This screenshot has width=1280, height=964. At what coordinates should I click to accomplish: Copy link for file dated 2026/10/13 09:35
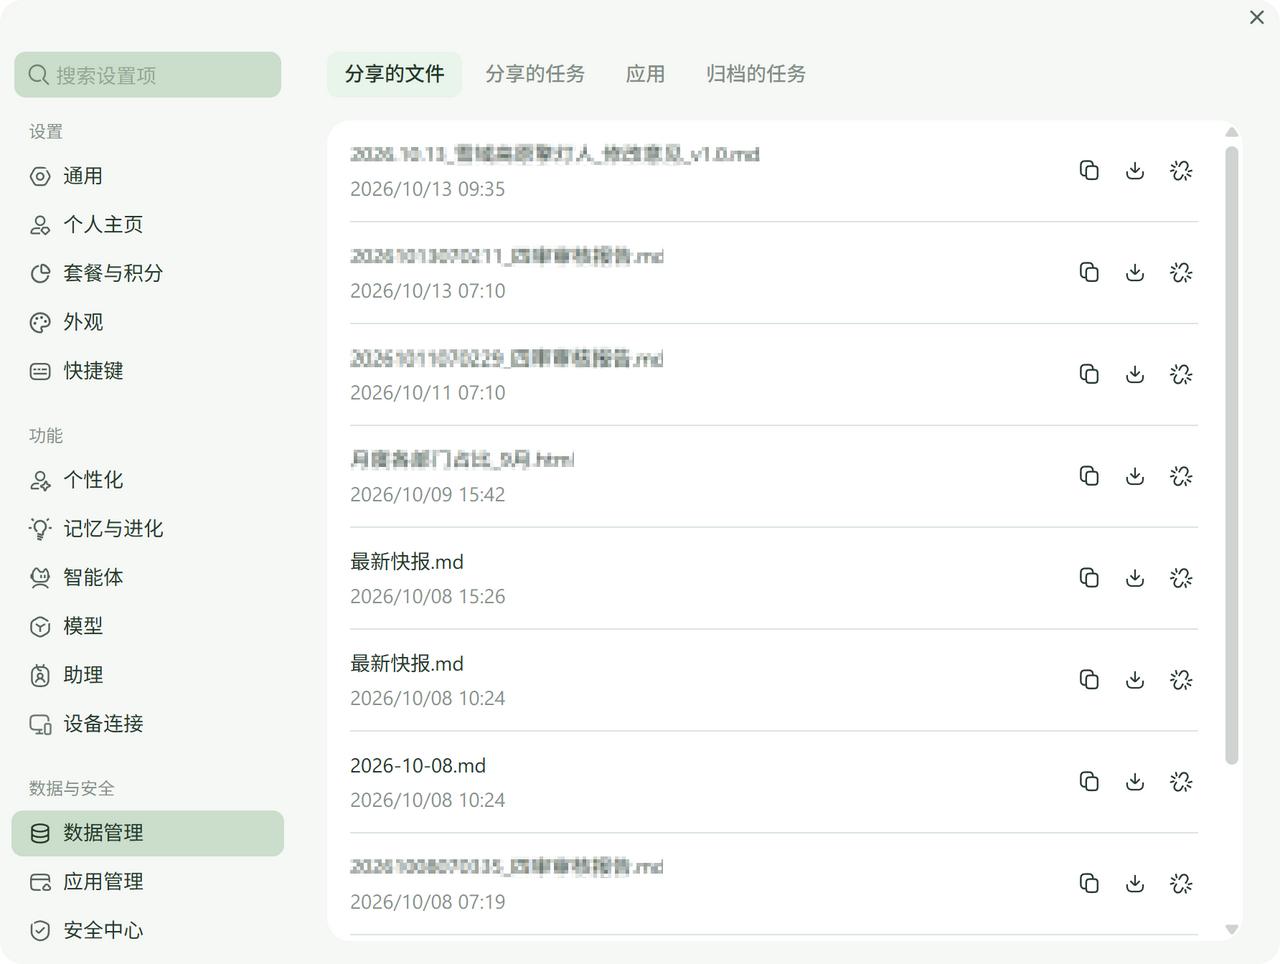[x=1089, y=171]
